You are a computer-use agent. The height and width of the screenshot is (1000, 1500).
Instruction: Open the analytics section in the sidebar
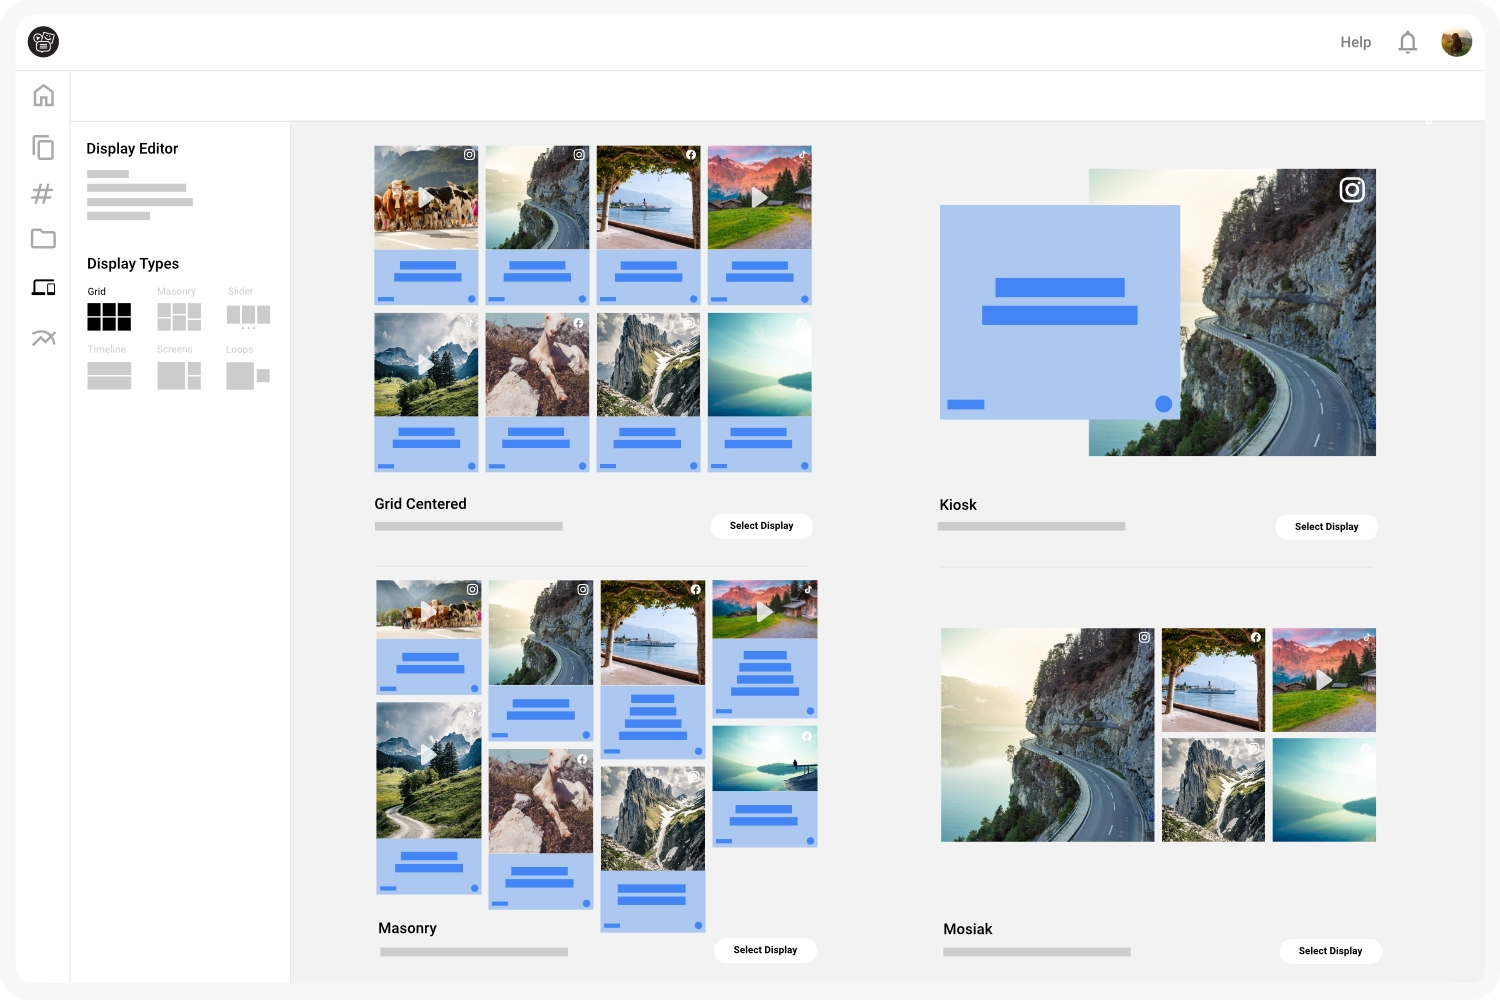tap(43, 338)
